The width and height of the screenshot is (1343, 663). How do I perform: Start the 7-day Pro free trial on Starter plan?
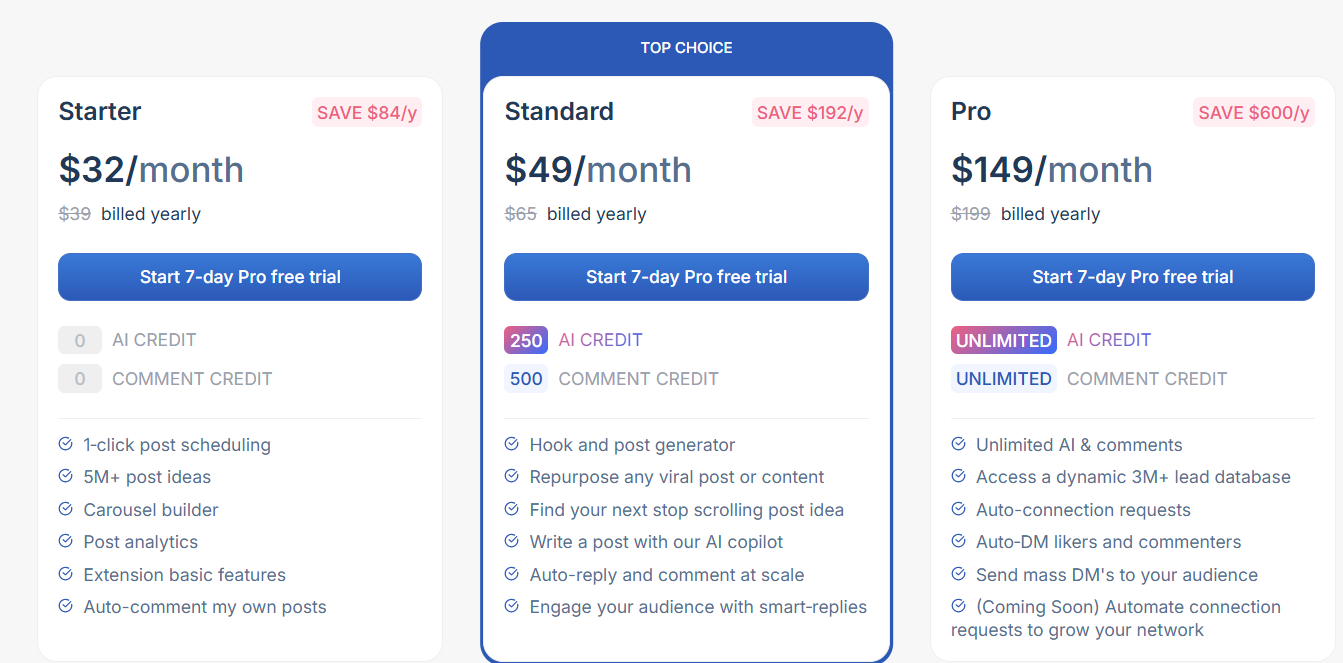(x=239, y=277)
